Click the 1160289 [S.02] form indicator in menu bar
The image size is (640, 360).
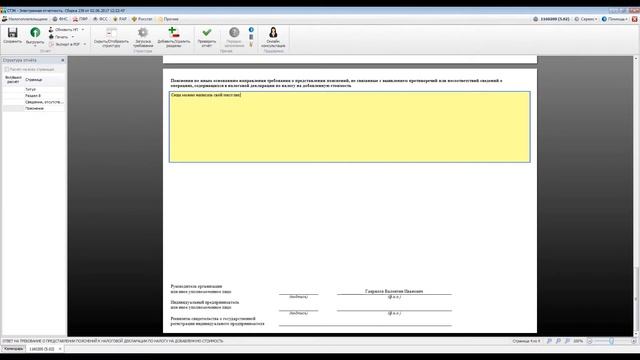point(551,19)
